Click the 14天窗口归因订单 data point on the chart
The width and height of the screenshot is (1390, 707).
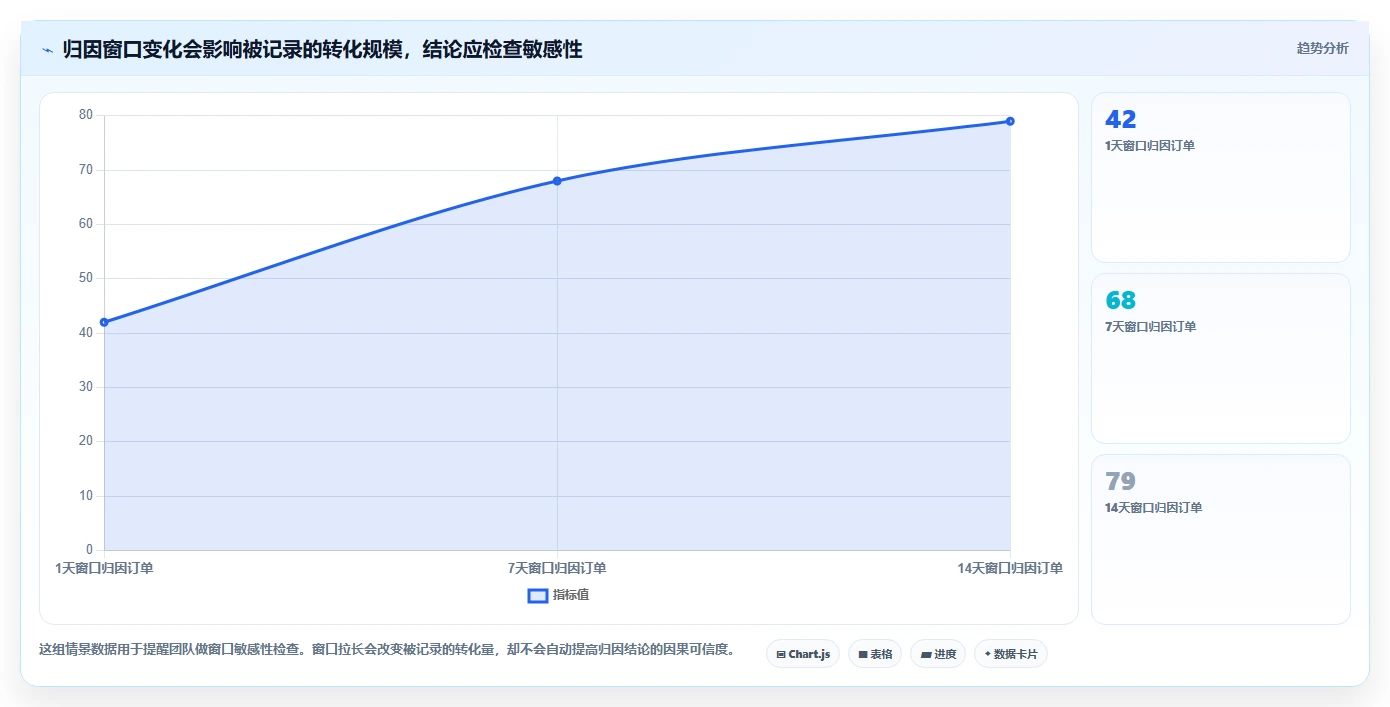pyautogui.click(x=1010, y=121)
